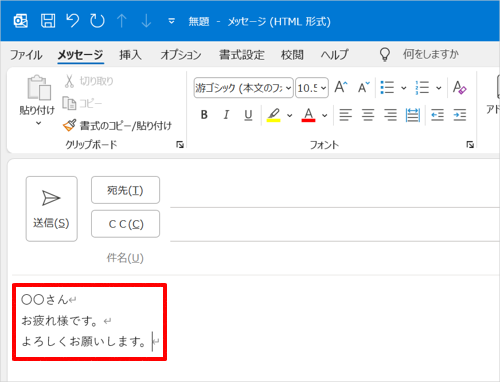This screenshot has width=500, height=382.
Task: Click 切り取り scissors button
Action: (x=88, y=81)
